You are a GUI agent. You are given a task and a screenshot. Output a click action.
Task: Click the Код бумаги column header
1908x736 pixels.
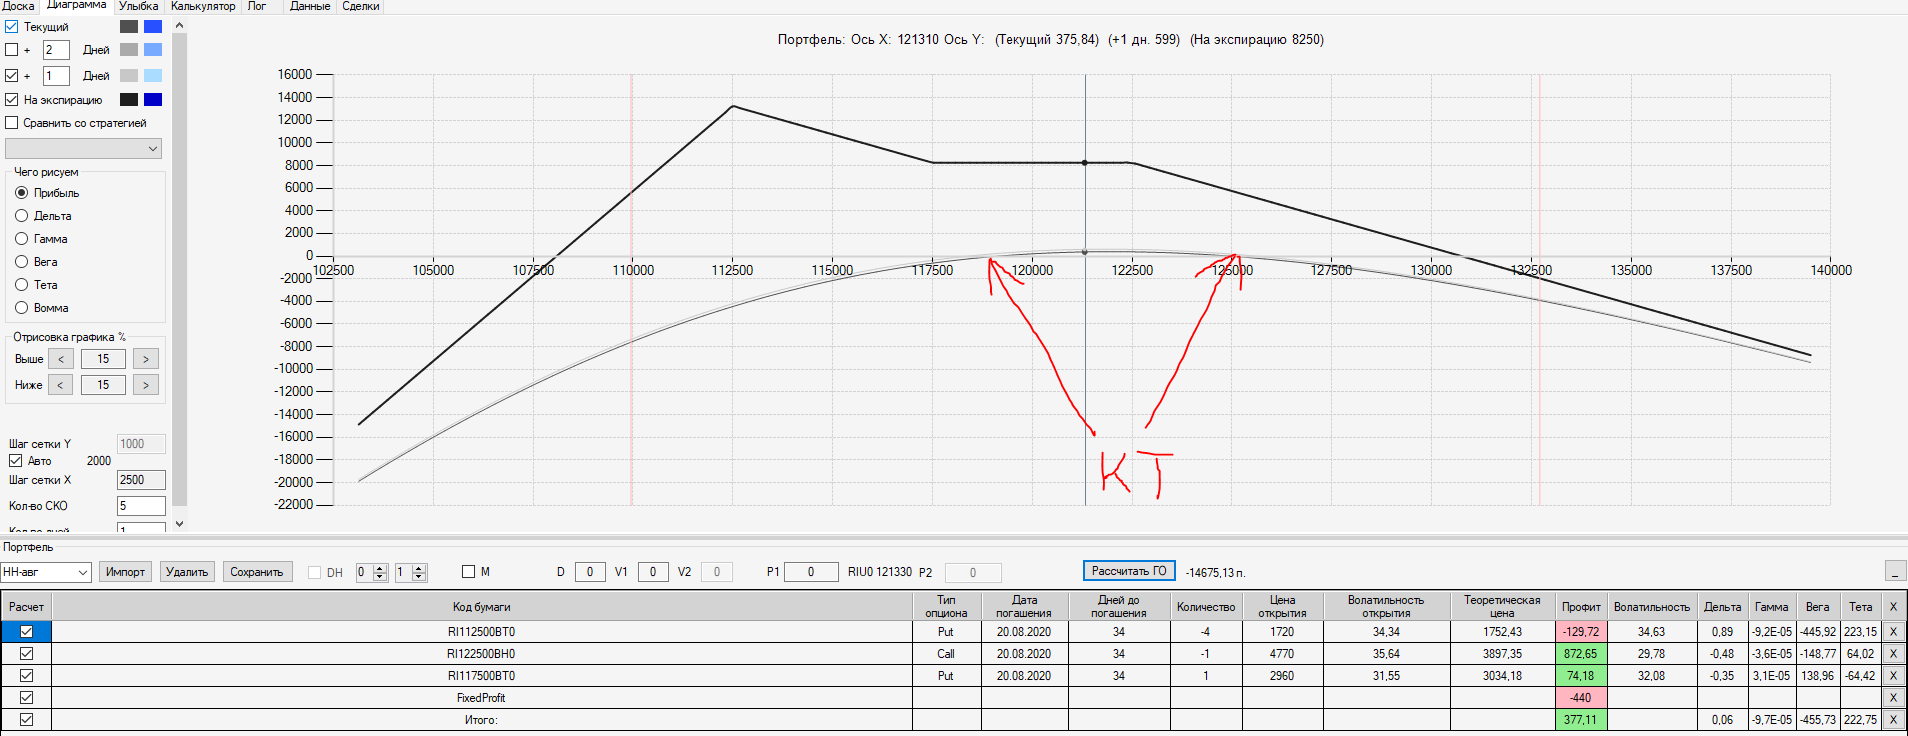click(481, 607)
